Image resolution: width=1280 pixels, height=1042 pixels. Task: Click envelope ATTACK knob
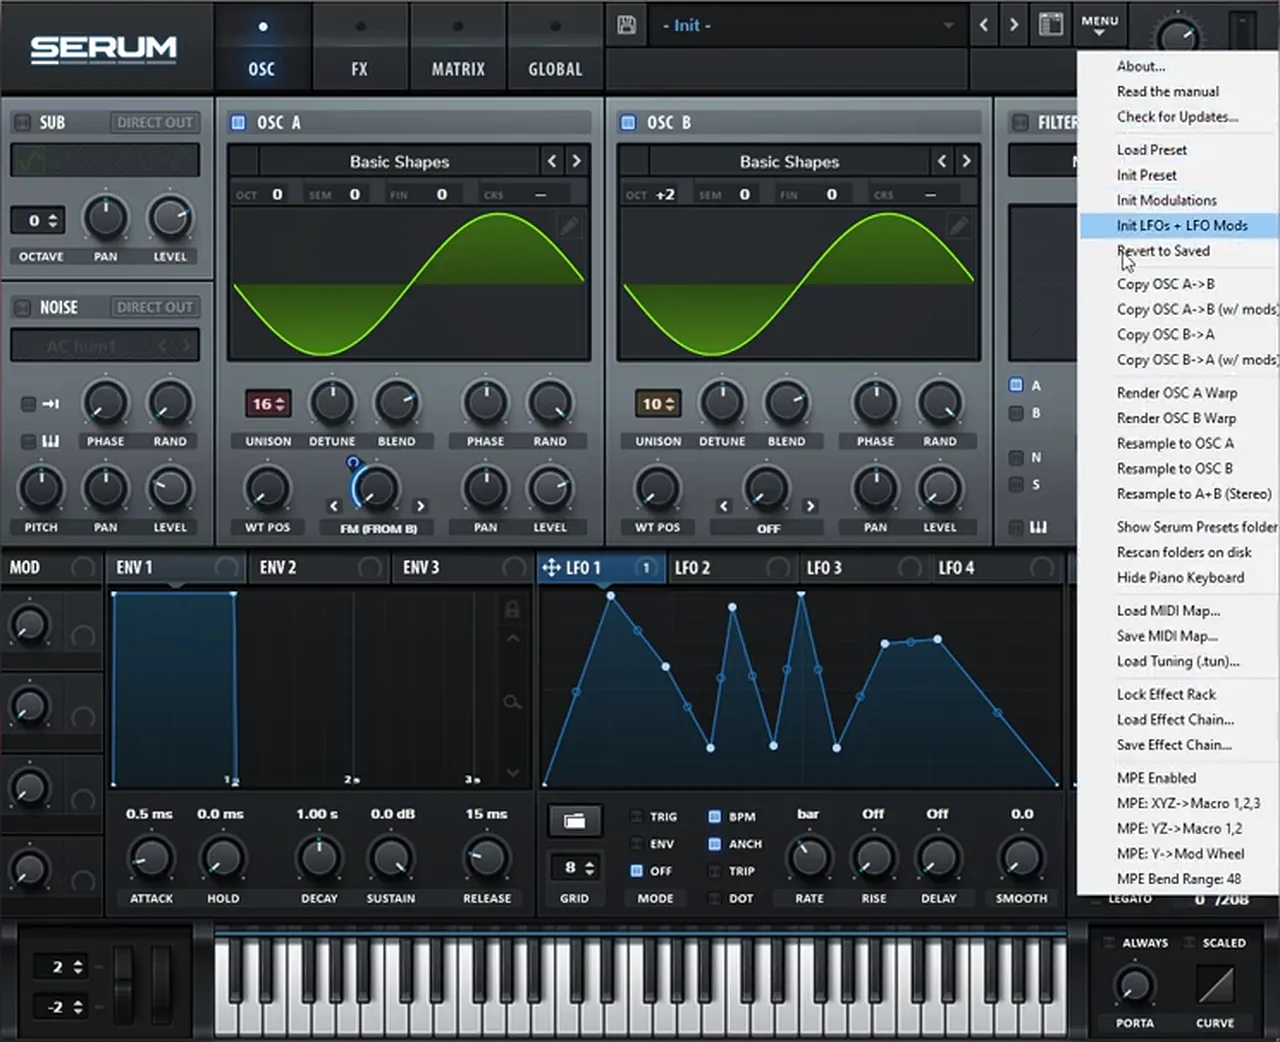(151, 858)
